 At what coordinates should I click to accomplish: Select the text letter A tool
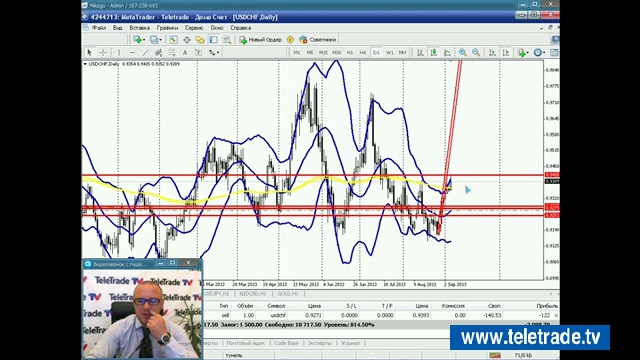tap(185, 52)
